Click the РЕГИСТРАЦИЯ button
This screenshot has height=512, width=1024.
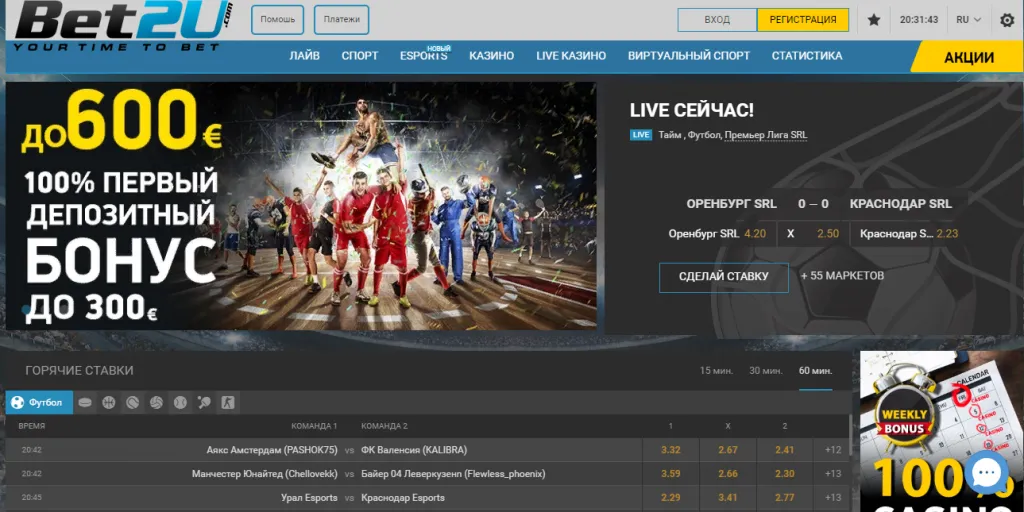point(803,20)
